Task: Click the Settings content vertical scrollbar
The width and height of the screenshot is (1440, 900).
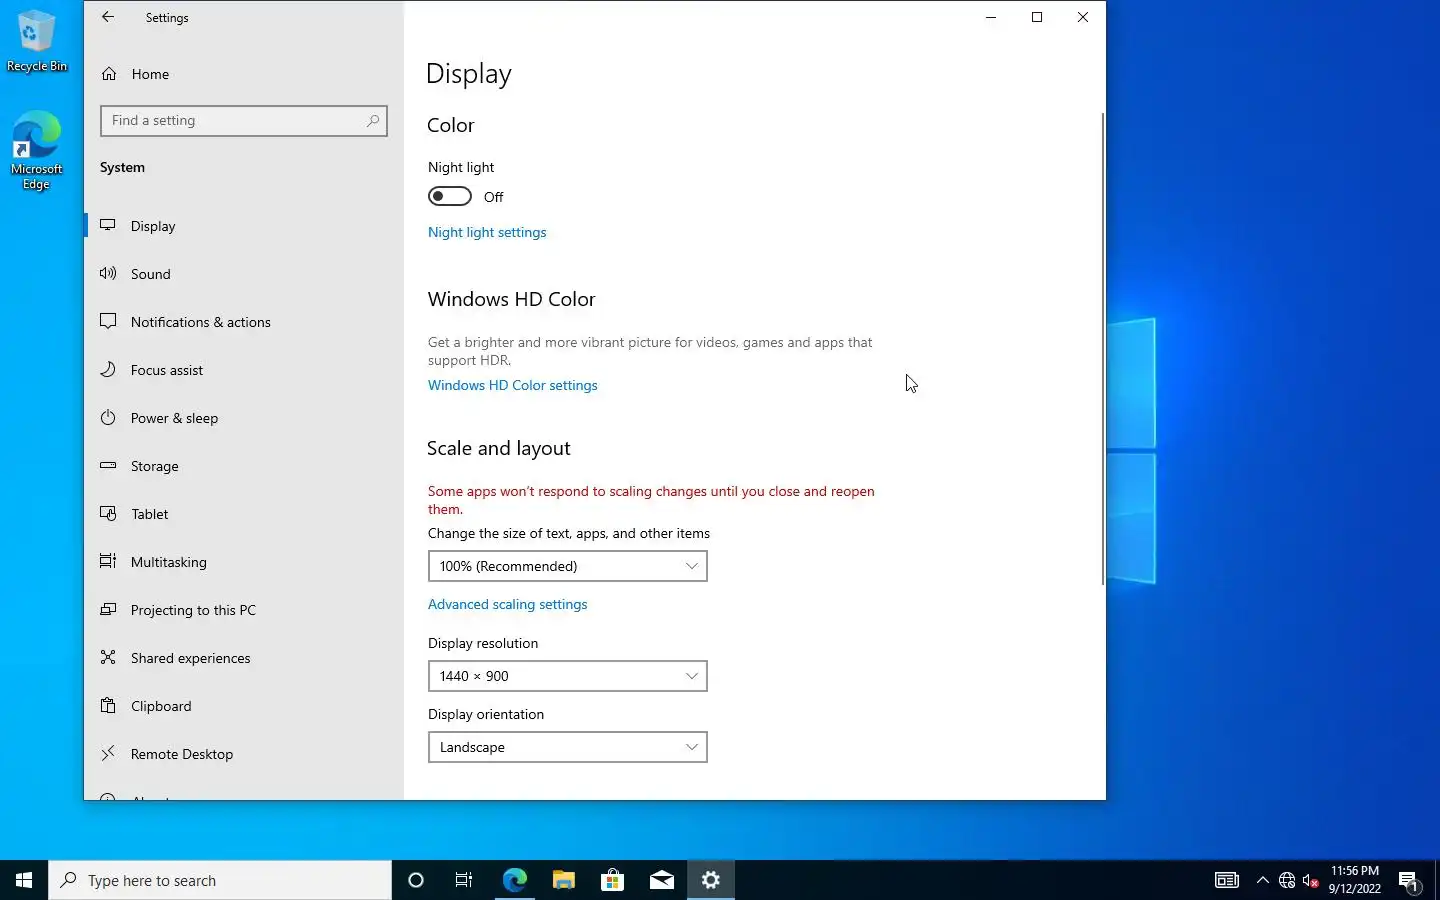Action: [1103, 349]
